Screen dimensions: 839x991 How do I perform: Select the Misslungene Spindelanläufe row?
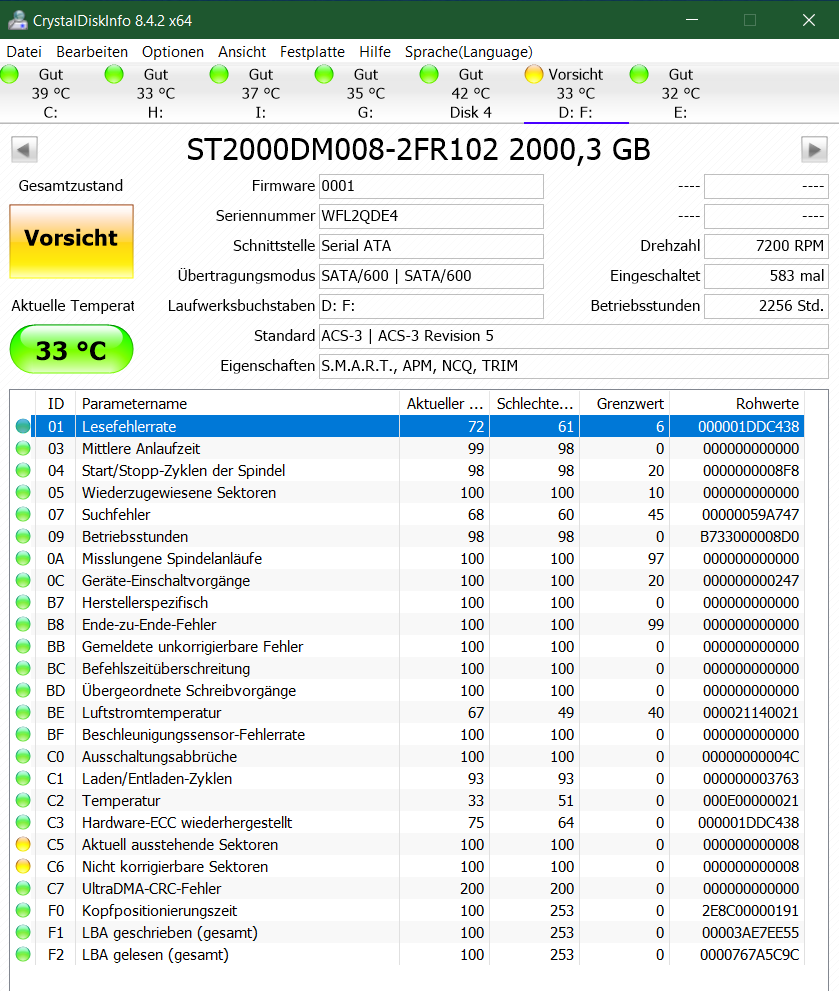(x=407, y=559)
